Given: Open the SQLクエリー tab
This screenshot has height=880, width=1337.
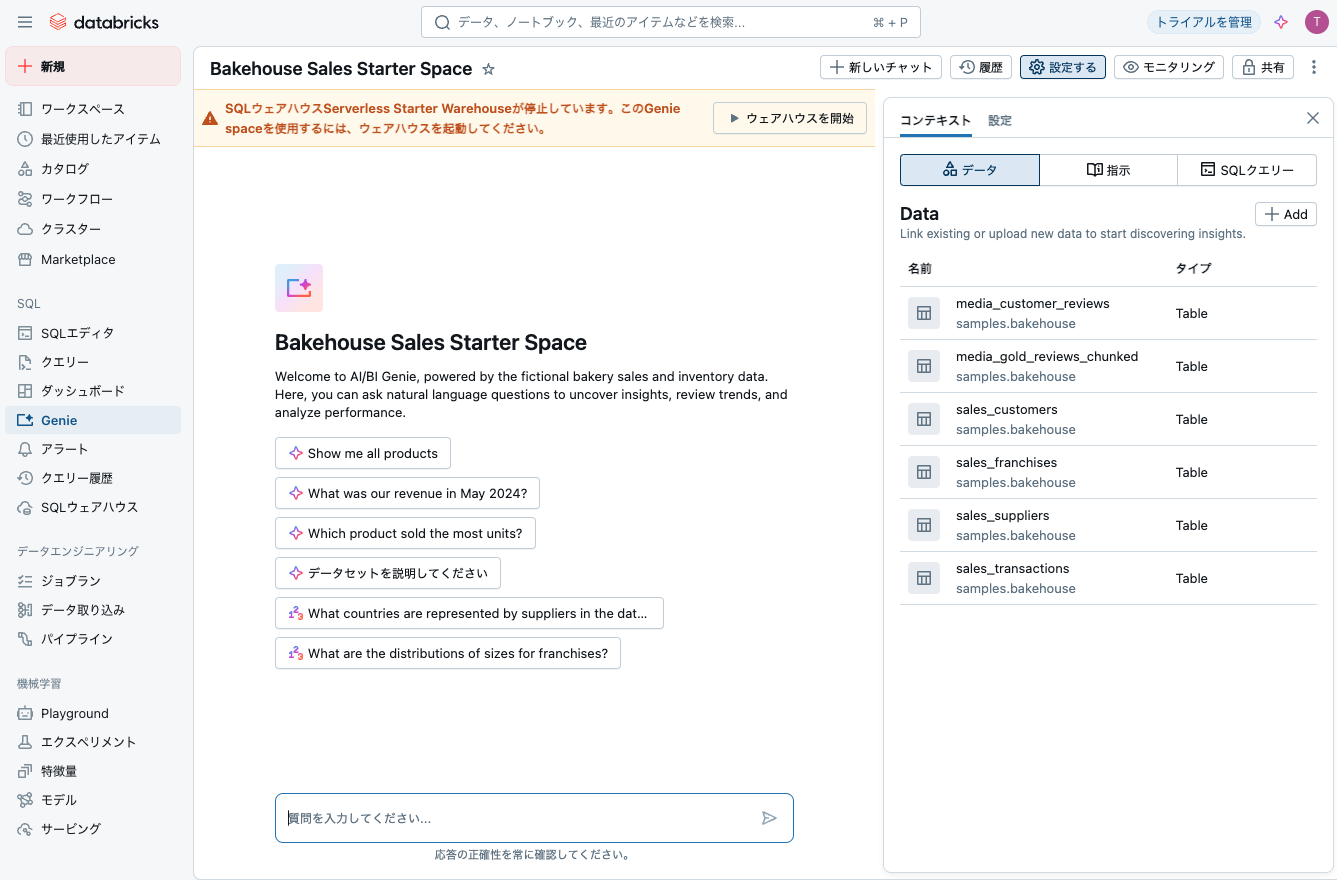Looking at the screenshot, I should click(x=1247, y=170).
